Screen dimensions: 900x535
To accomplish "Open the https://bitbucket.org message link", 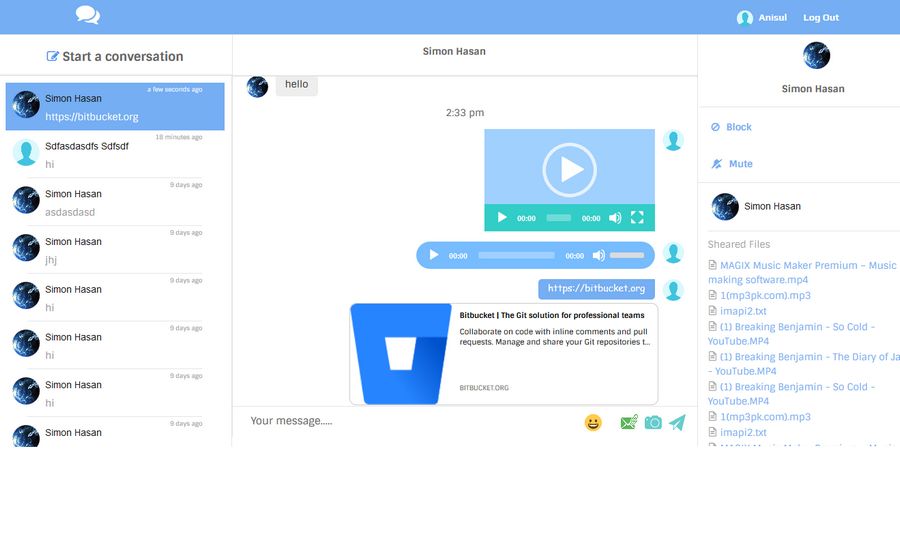I will (x=596, y=289).
